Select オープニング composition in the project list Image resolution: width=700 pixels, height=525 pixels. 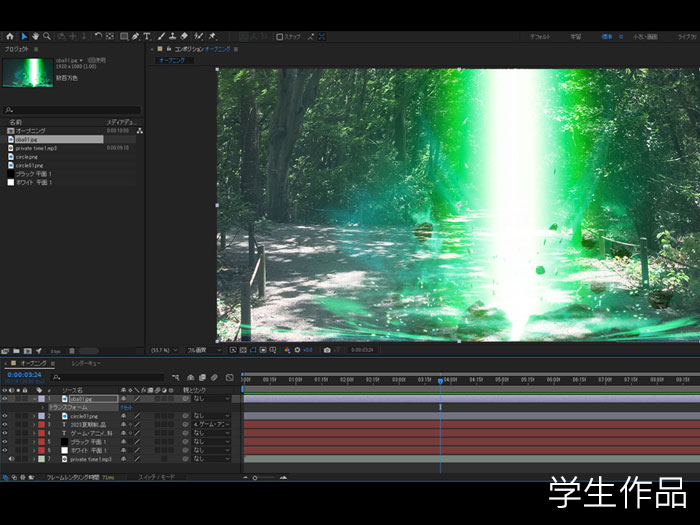point(30,131)
